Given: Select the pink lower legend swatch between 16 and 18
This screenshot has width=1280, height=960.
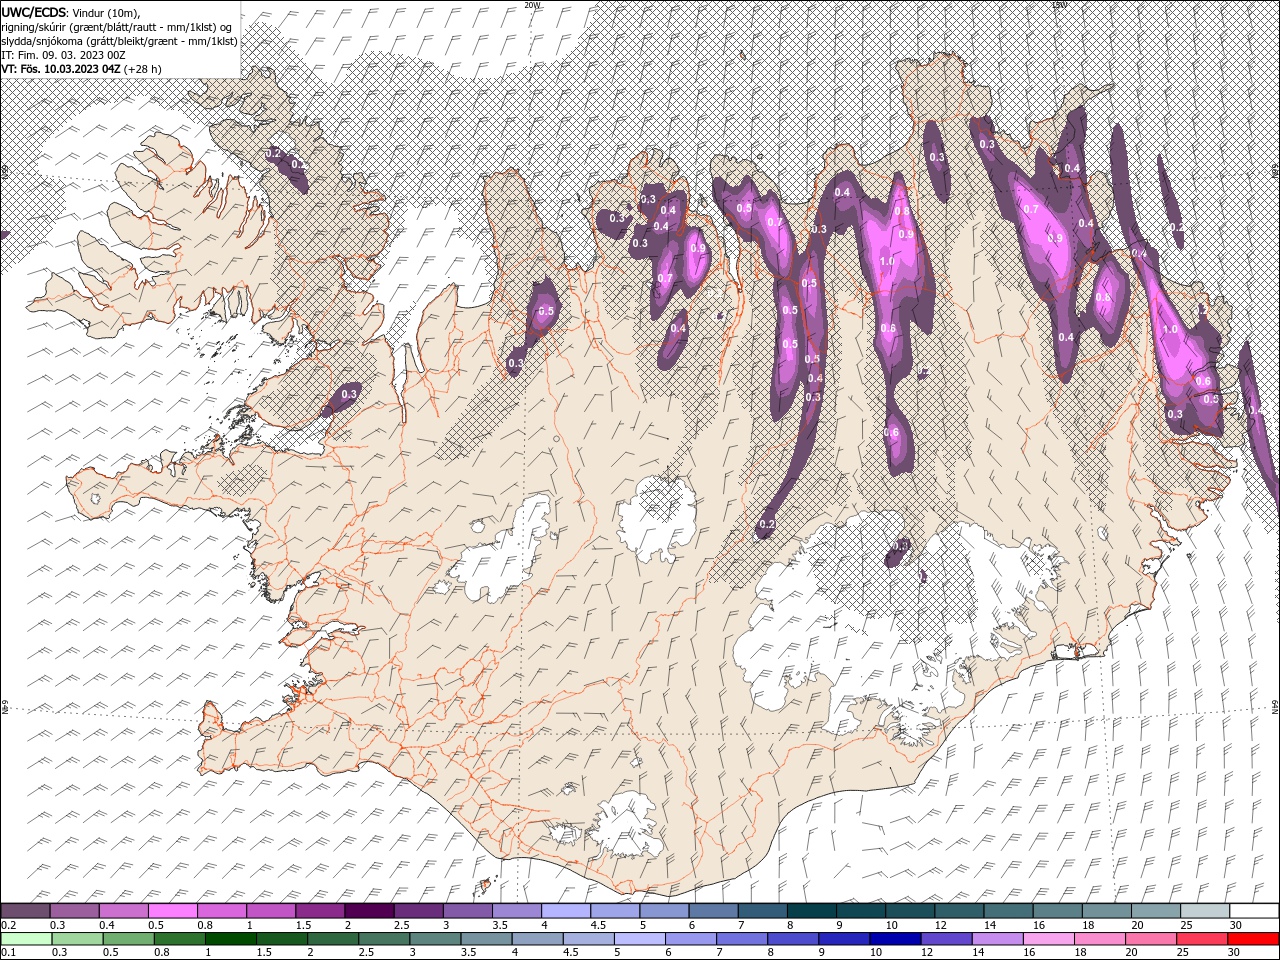Looking at the screenshot, I should pyautogui.click(x=1048, y=939).
